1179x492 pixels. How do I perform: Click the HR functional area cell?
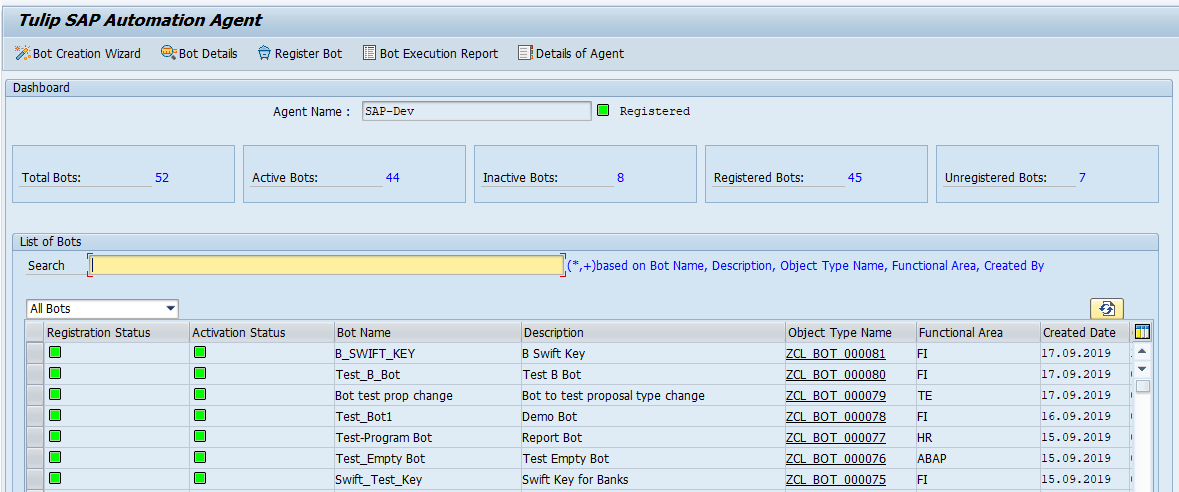977,437
